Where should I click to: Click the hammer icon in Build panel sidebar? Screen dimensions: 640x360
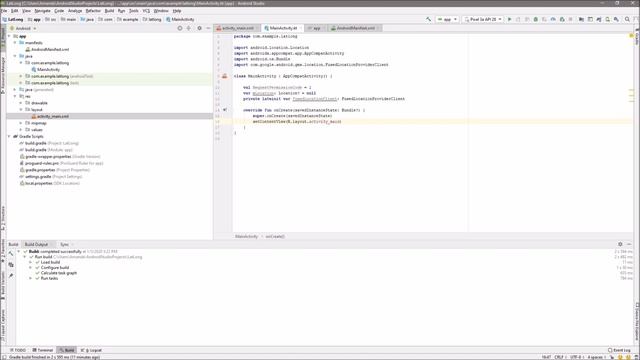click(x=11, y=254)
